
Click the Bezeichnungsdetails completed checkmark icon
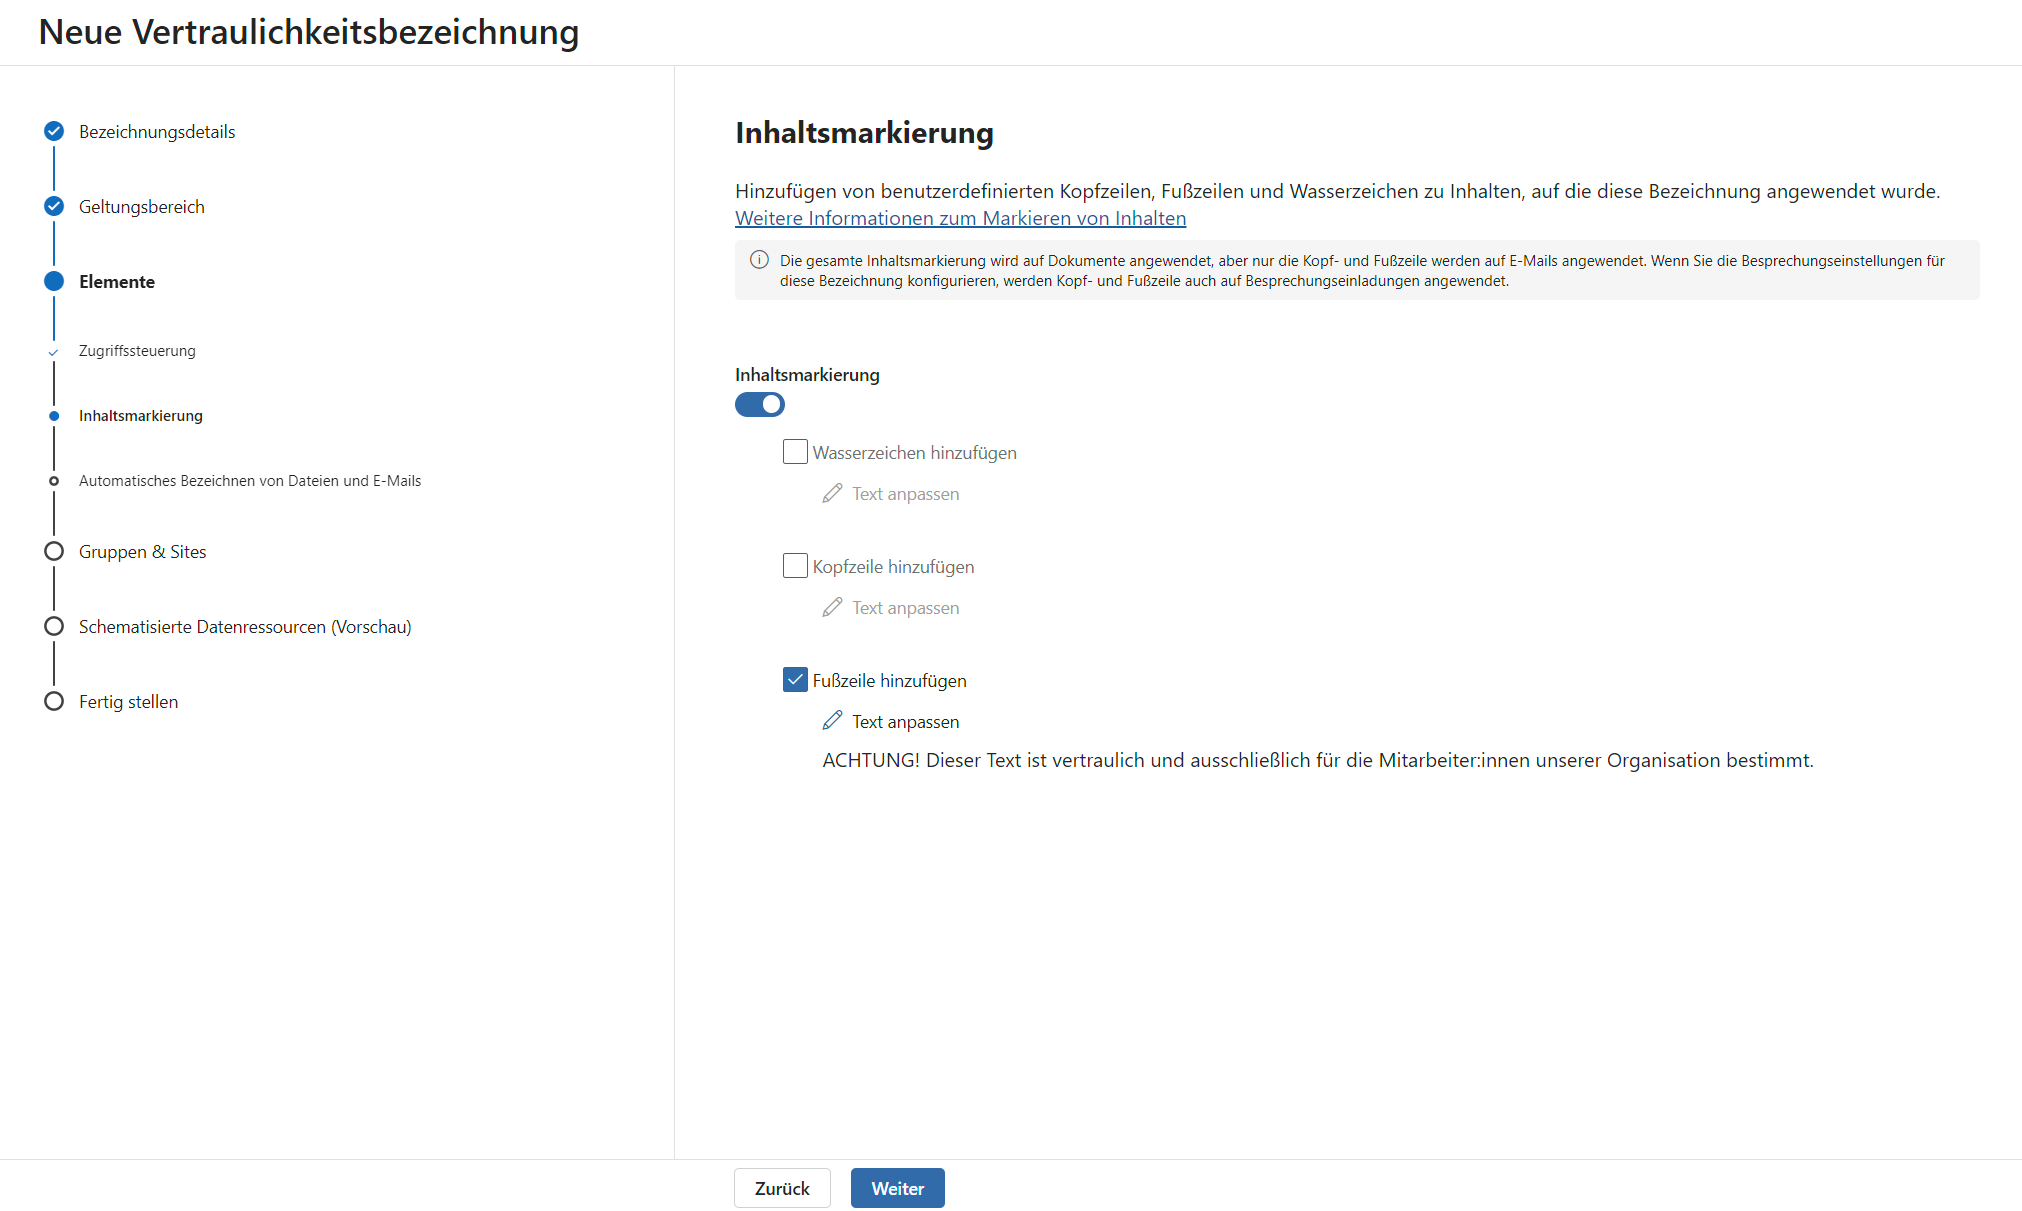54,131
